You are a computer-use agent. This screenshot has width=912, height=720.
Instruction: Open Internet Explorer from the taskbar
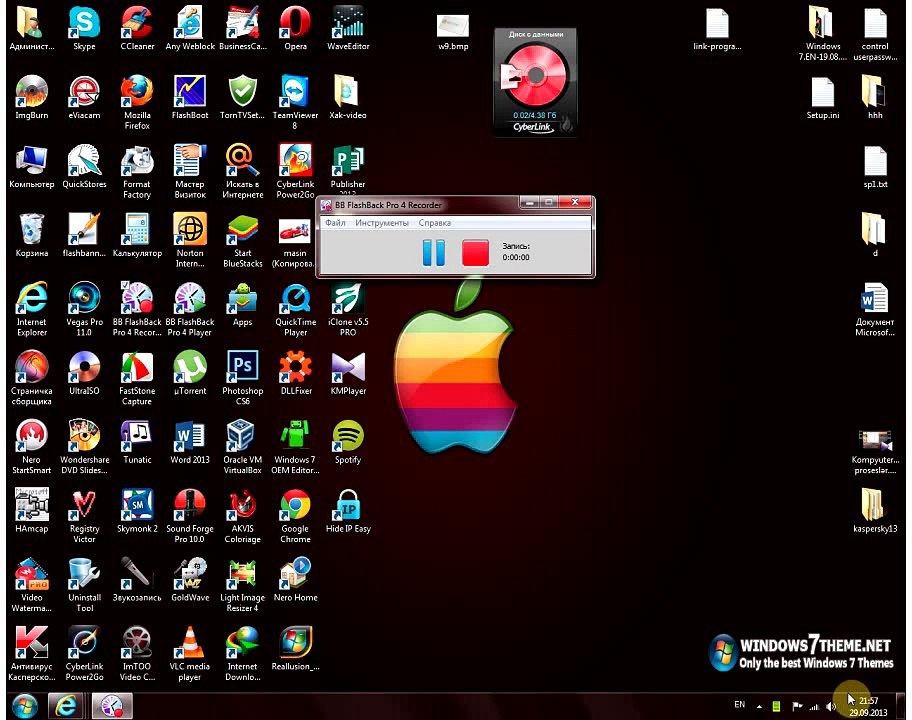click(66, 706)
